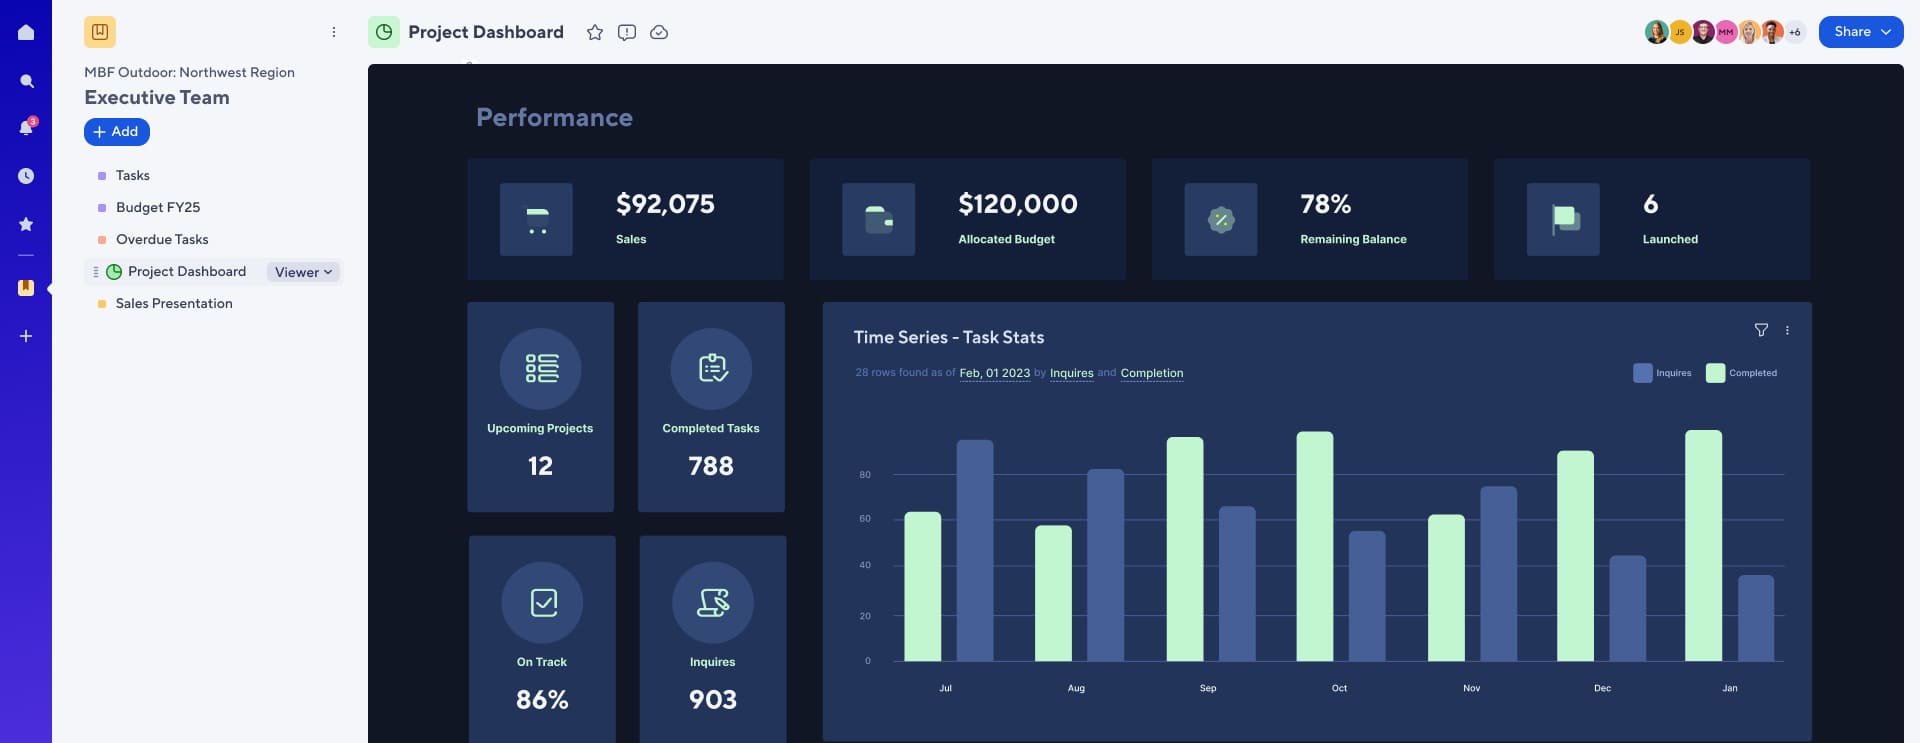The height and width of the screenshot is (743, 1920).
Task: Click the blue Dec bar
Action: point(1627,608)
